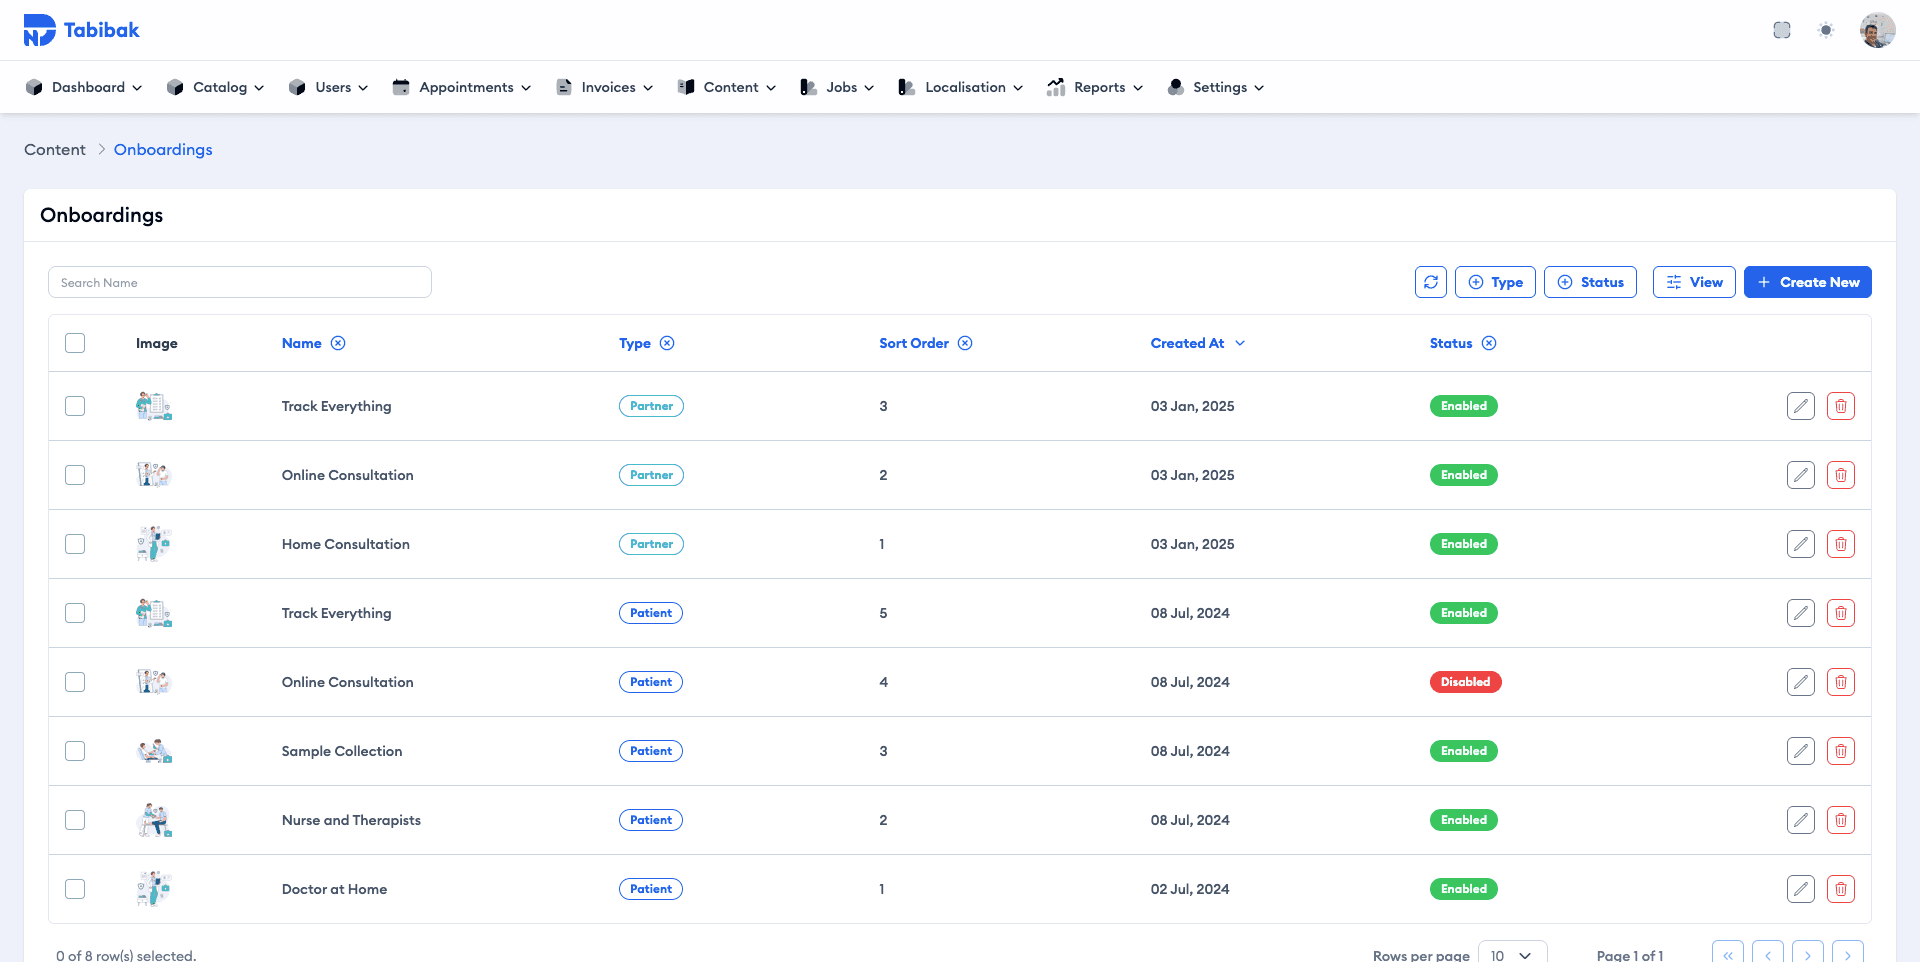The width and height of the screenshot is (1920, 962).
Task: Check the select-all rows checkbox
Action: pos(75,343)
